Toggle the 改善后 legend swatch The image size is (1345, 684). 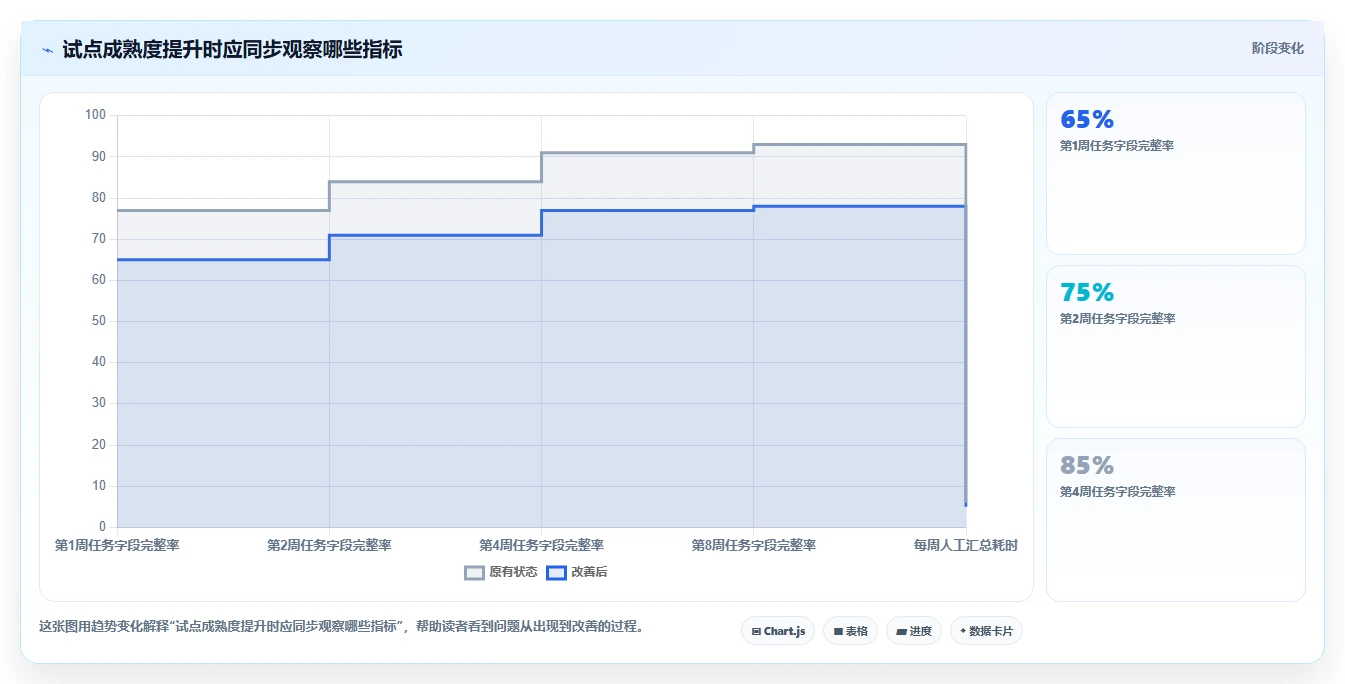click(x=556, y=573)
